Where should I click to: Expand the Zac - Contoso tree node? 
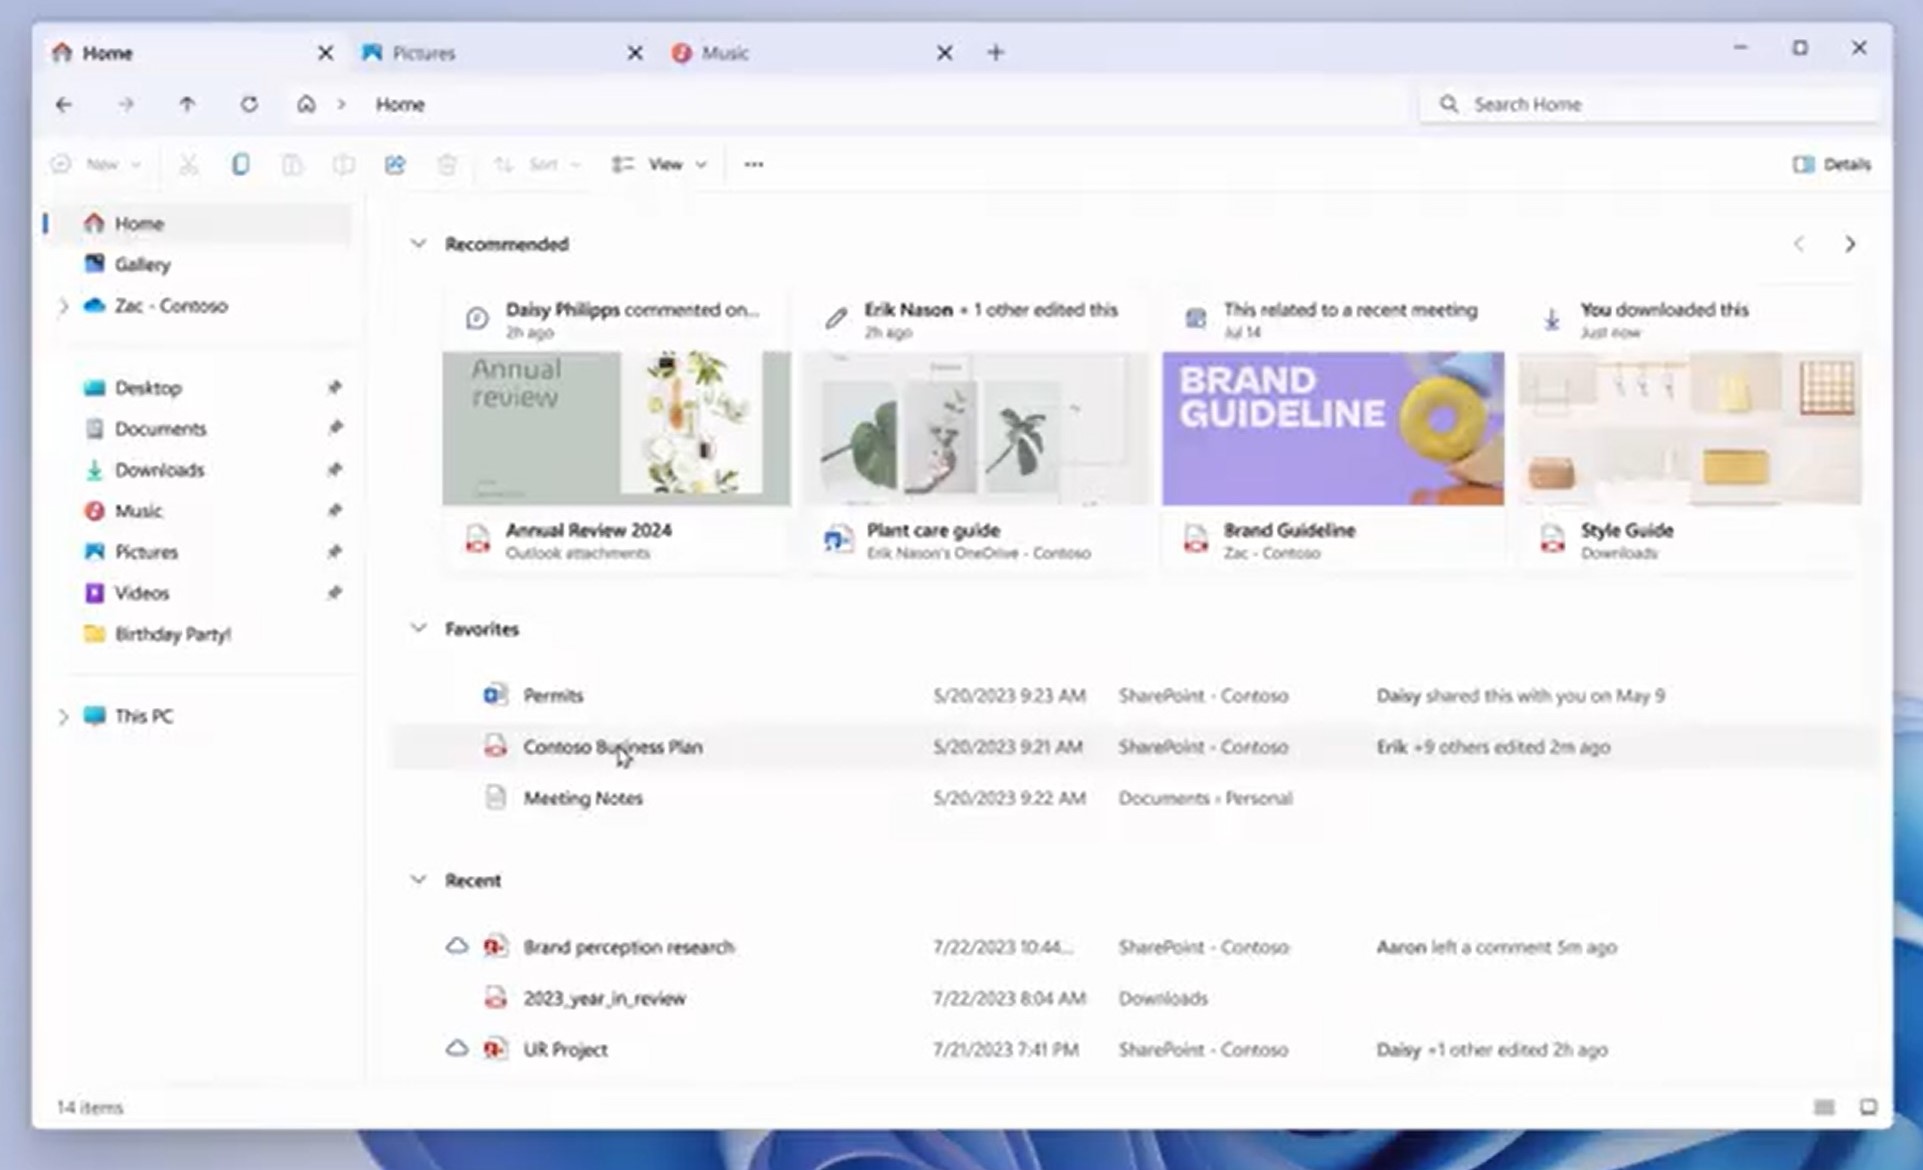click(x=63, y=306)
